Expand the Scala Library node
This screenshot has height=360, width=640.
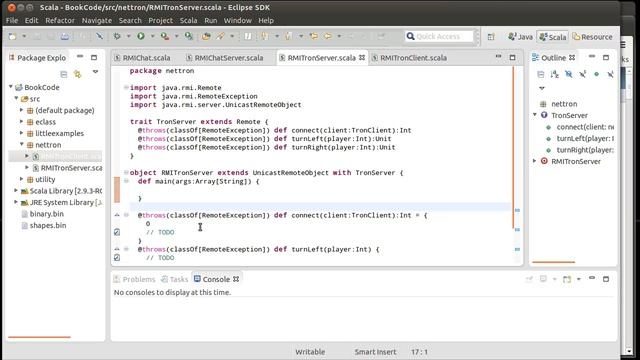[16, 190]
